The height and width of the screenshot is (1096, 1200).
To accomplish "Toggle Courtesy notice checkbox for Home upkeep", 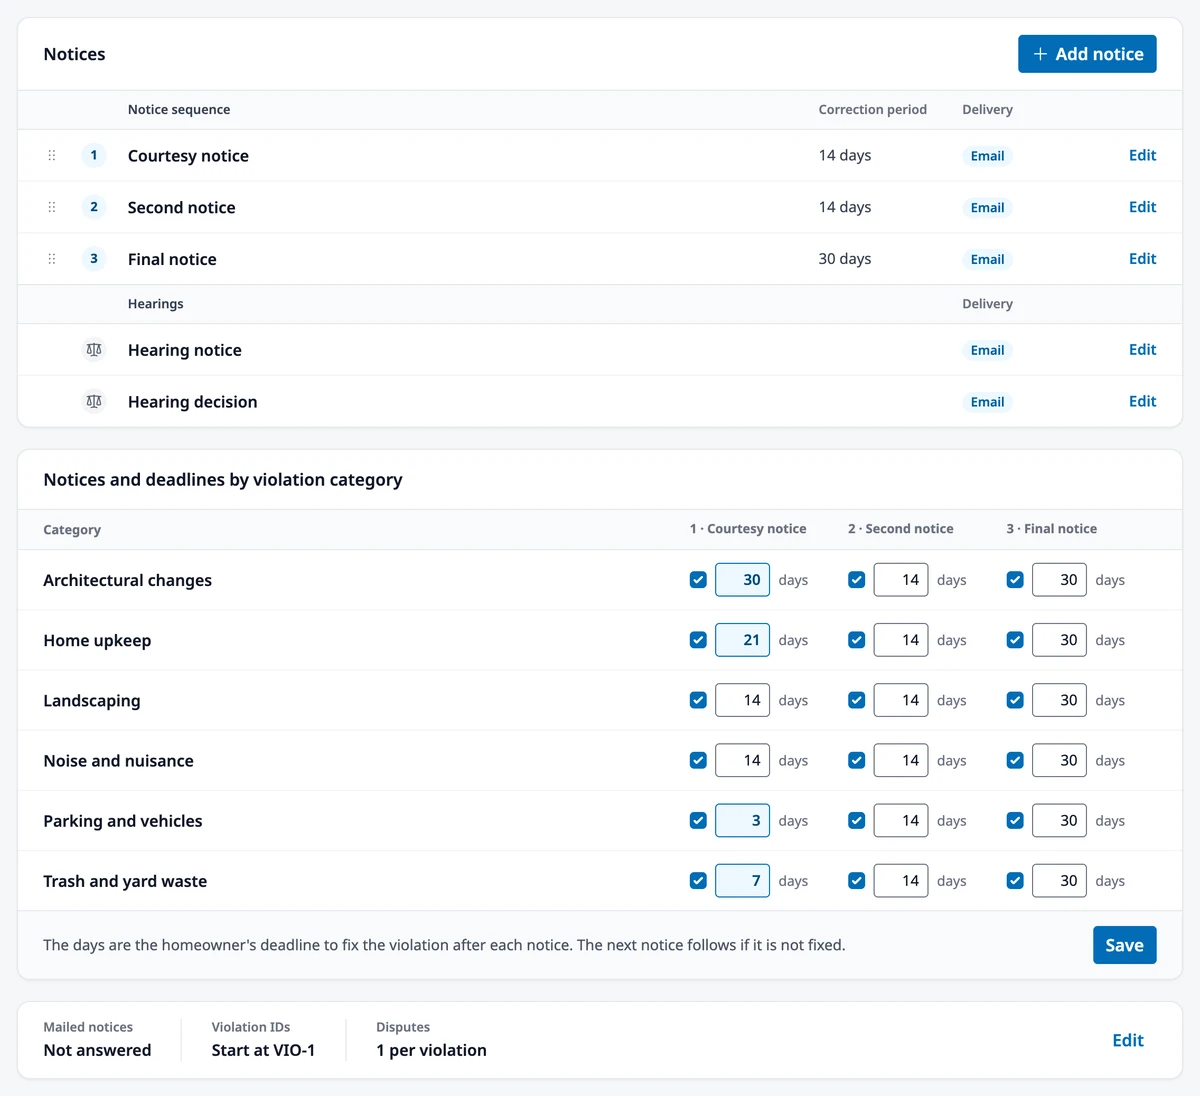I will [698, 640].
